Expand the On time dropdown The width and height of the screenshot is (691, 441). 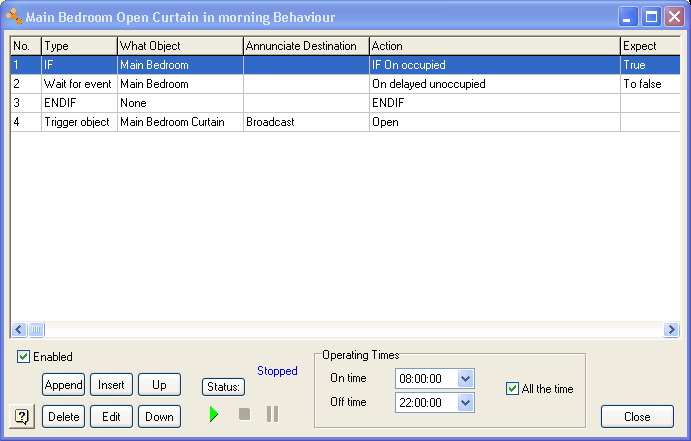click(465, 378)
